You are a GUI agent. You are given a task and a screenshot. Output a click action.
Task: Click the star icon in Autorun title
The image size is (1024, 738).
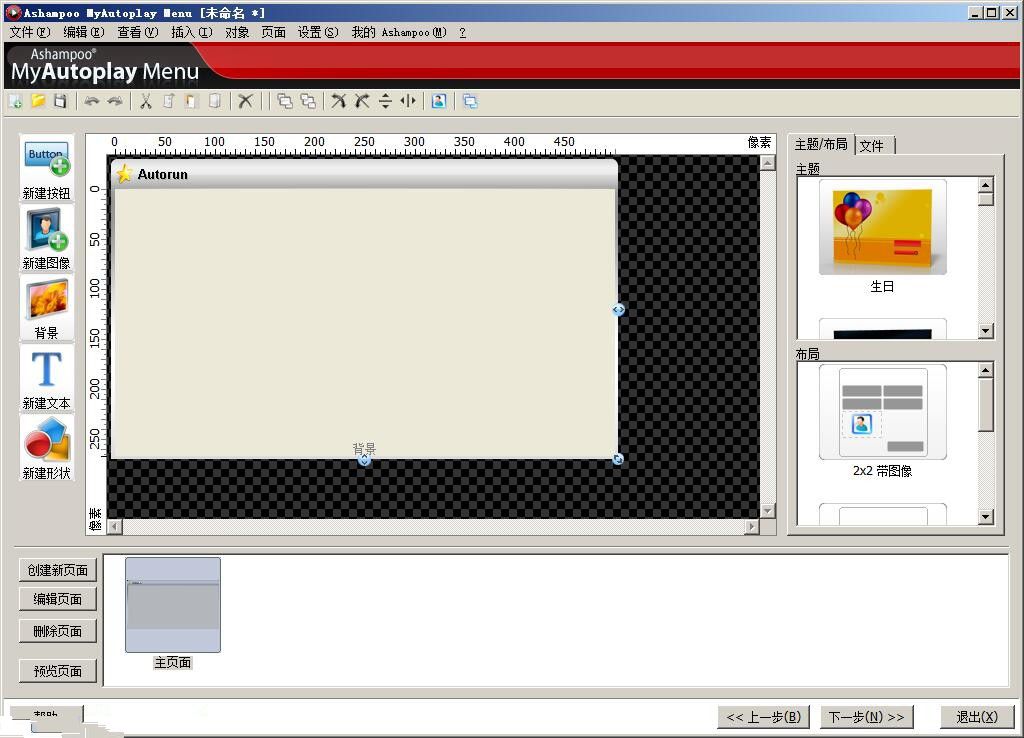pyautogui.click(x=124, y=174)
